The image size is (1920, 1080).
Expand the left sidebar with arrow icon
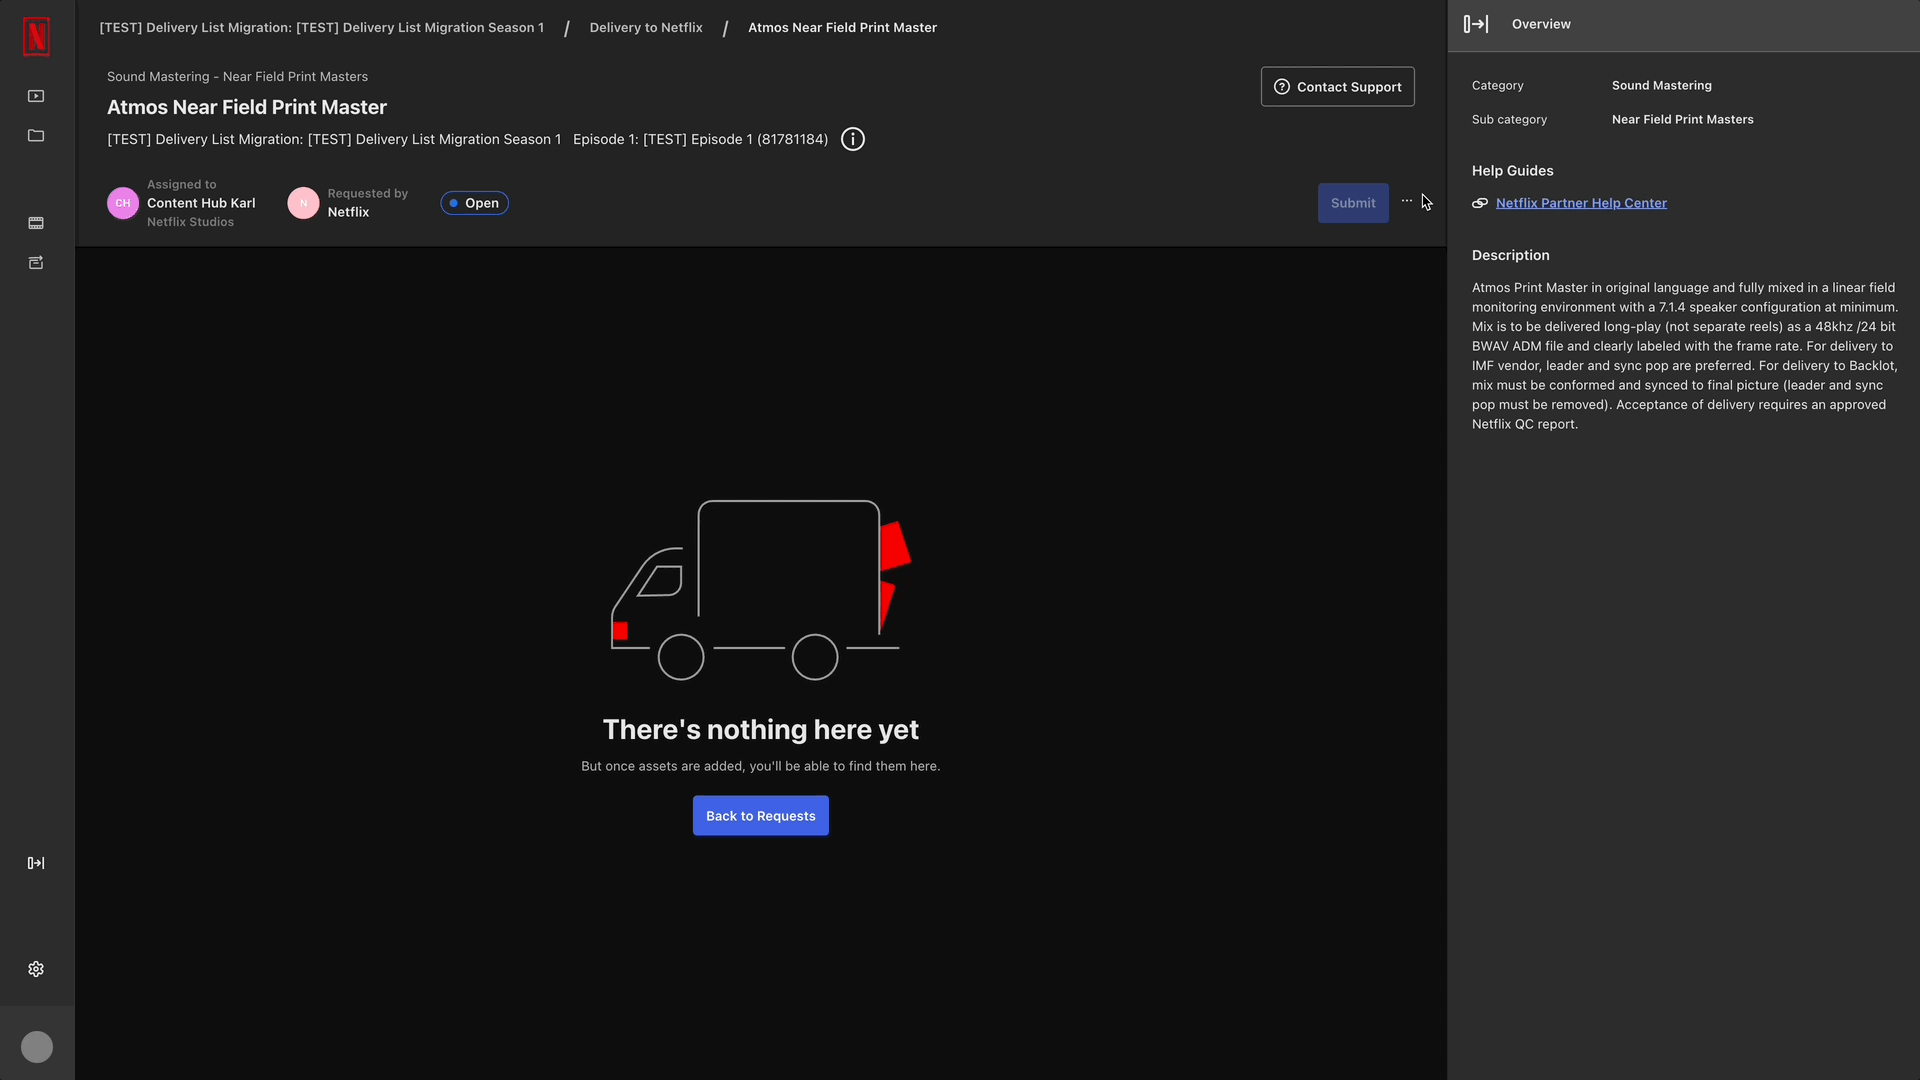[x=36, y=863]
